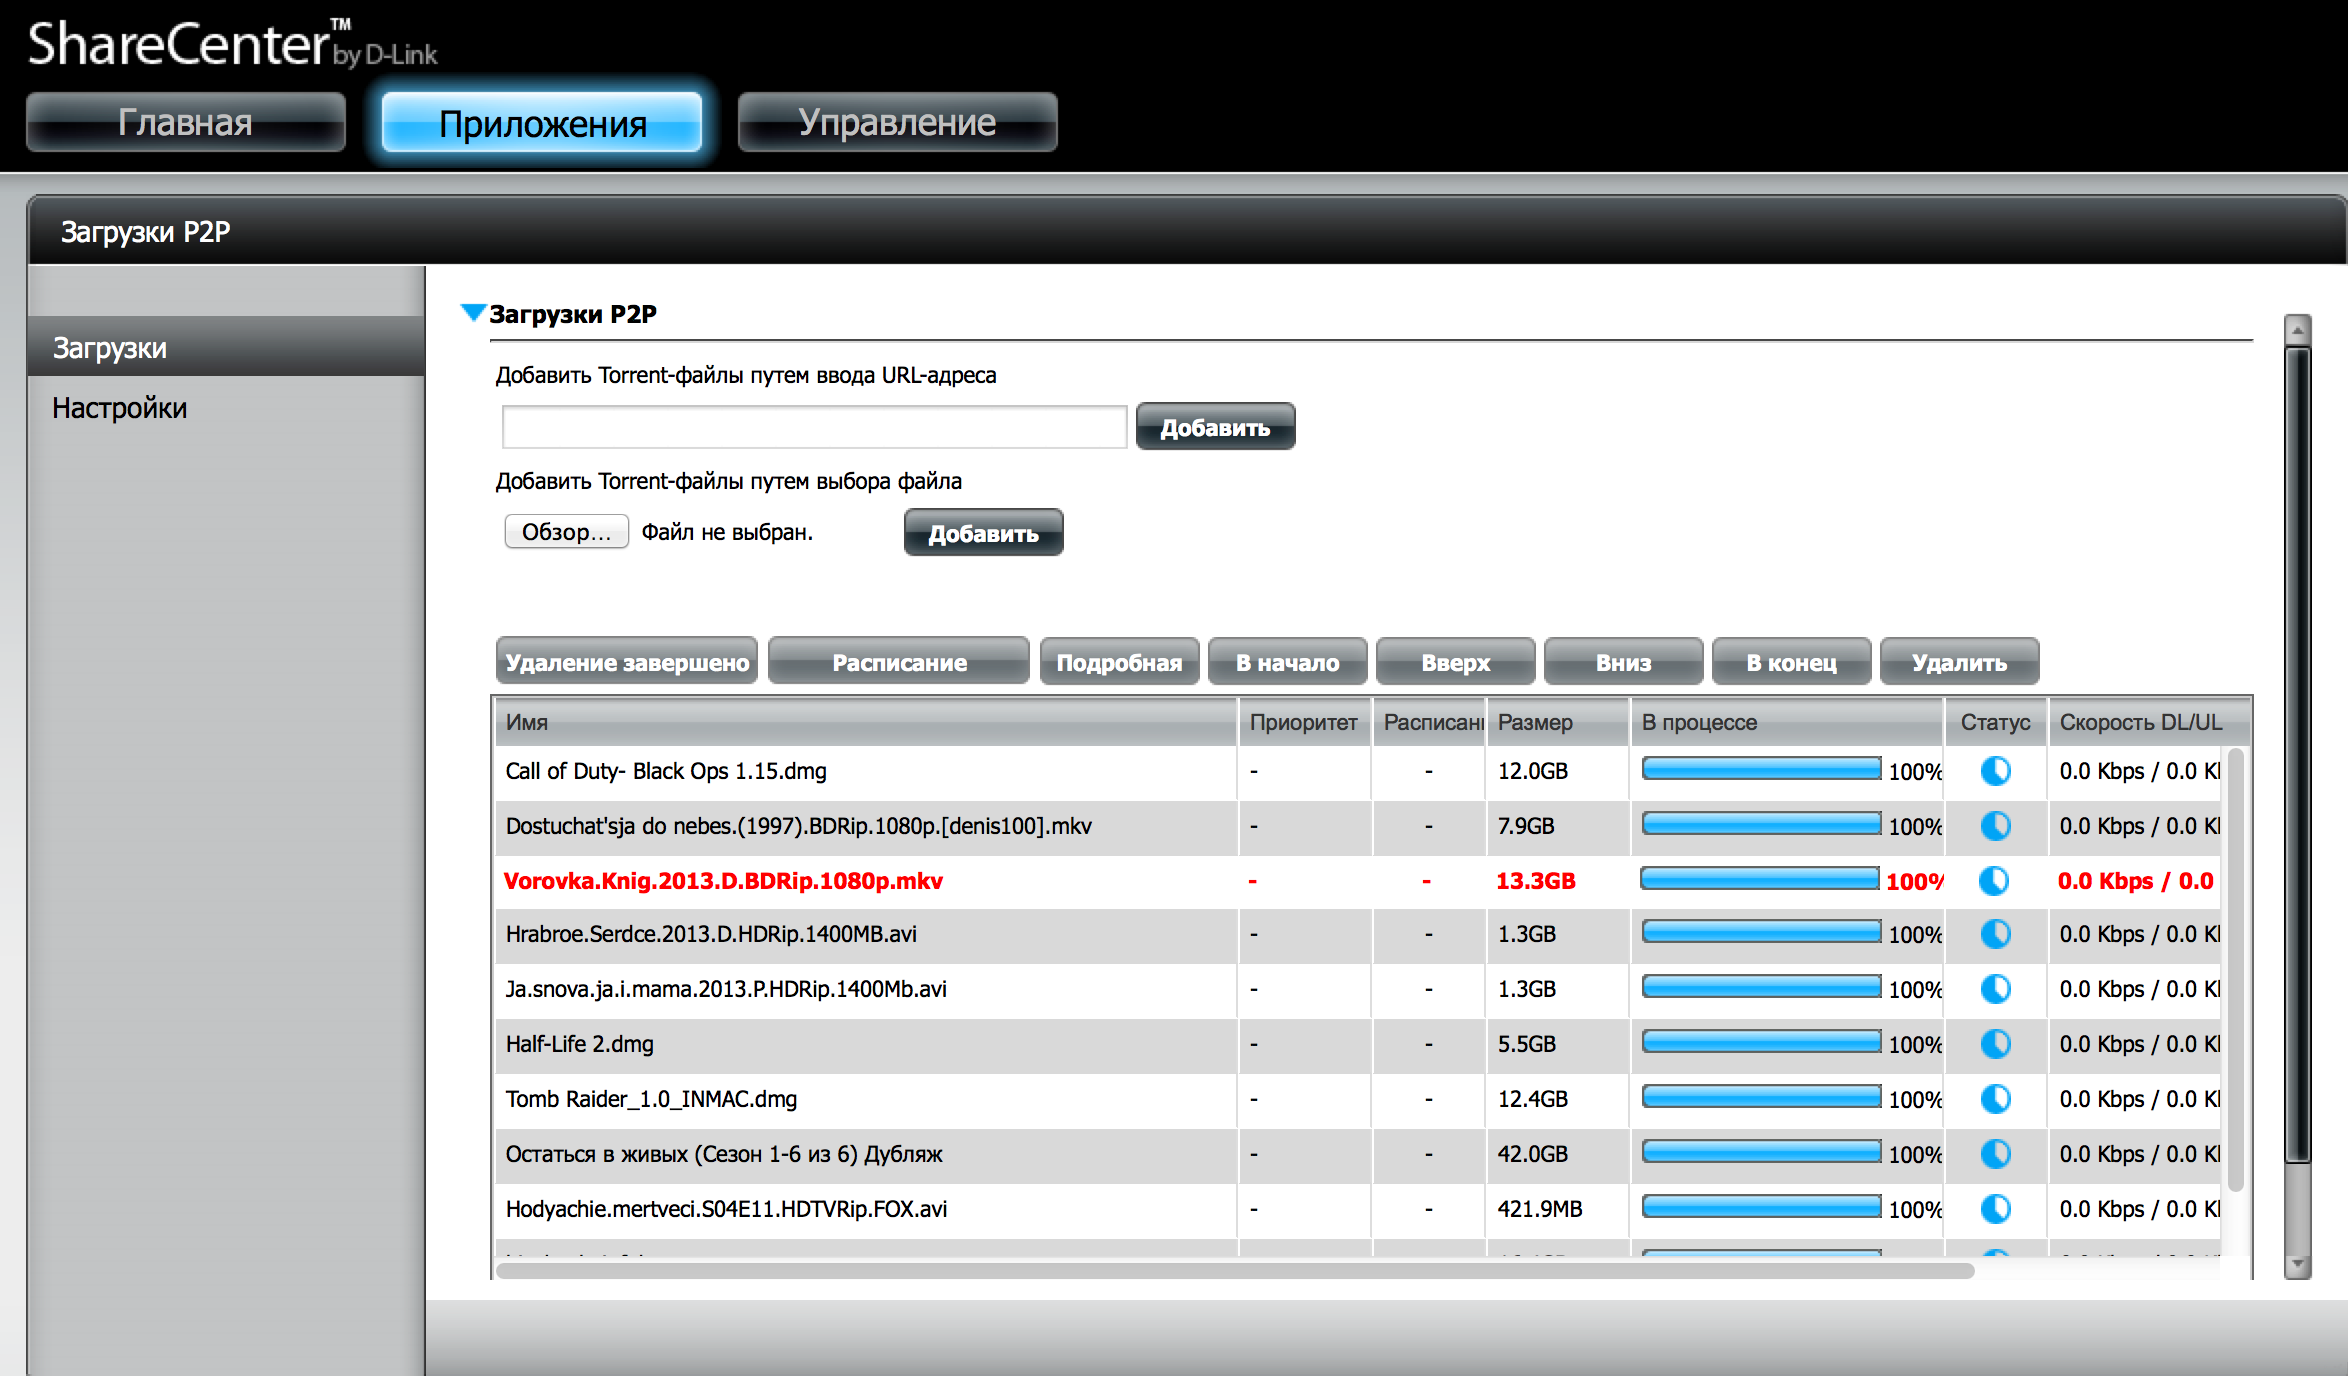Click the Расписание button
2348x1376 pixels.
tap(898, 662)
